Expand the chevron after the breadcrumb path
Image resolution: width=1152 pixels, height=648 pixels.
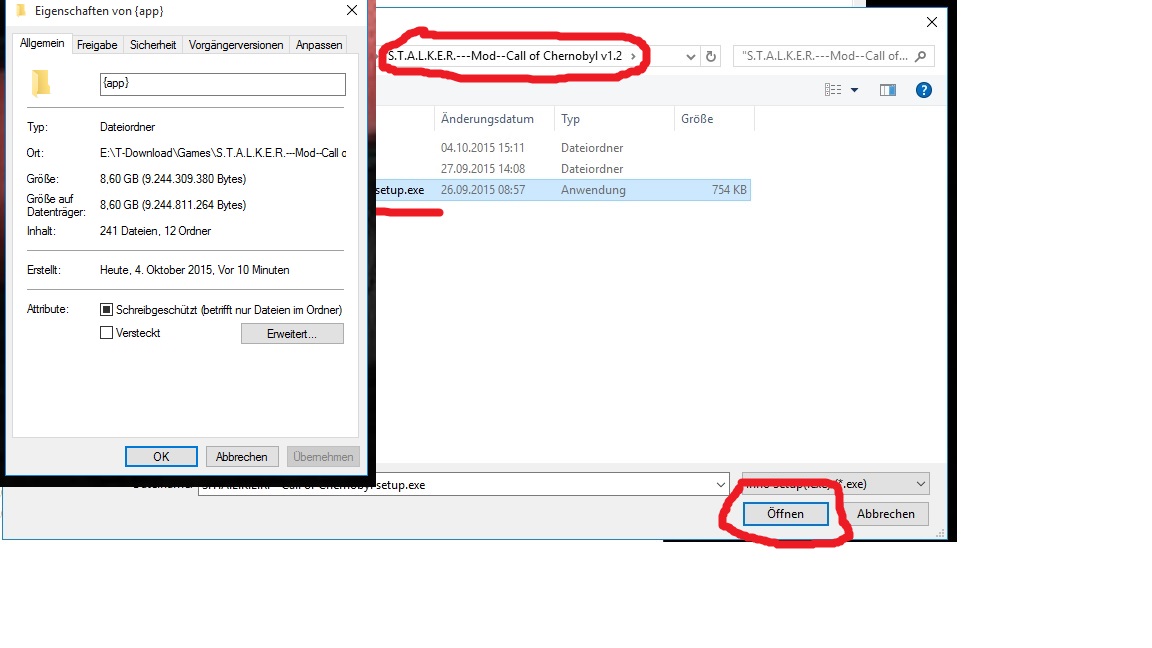633,56
